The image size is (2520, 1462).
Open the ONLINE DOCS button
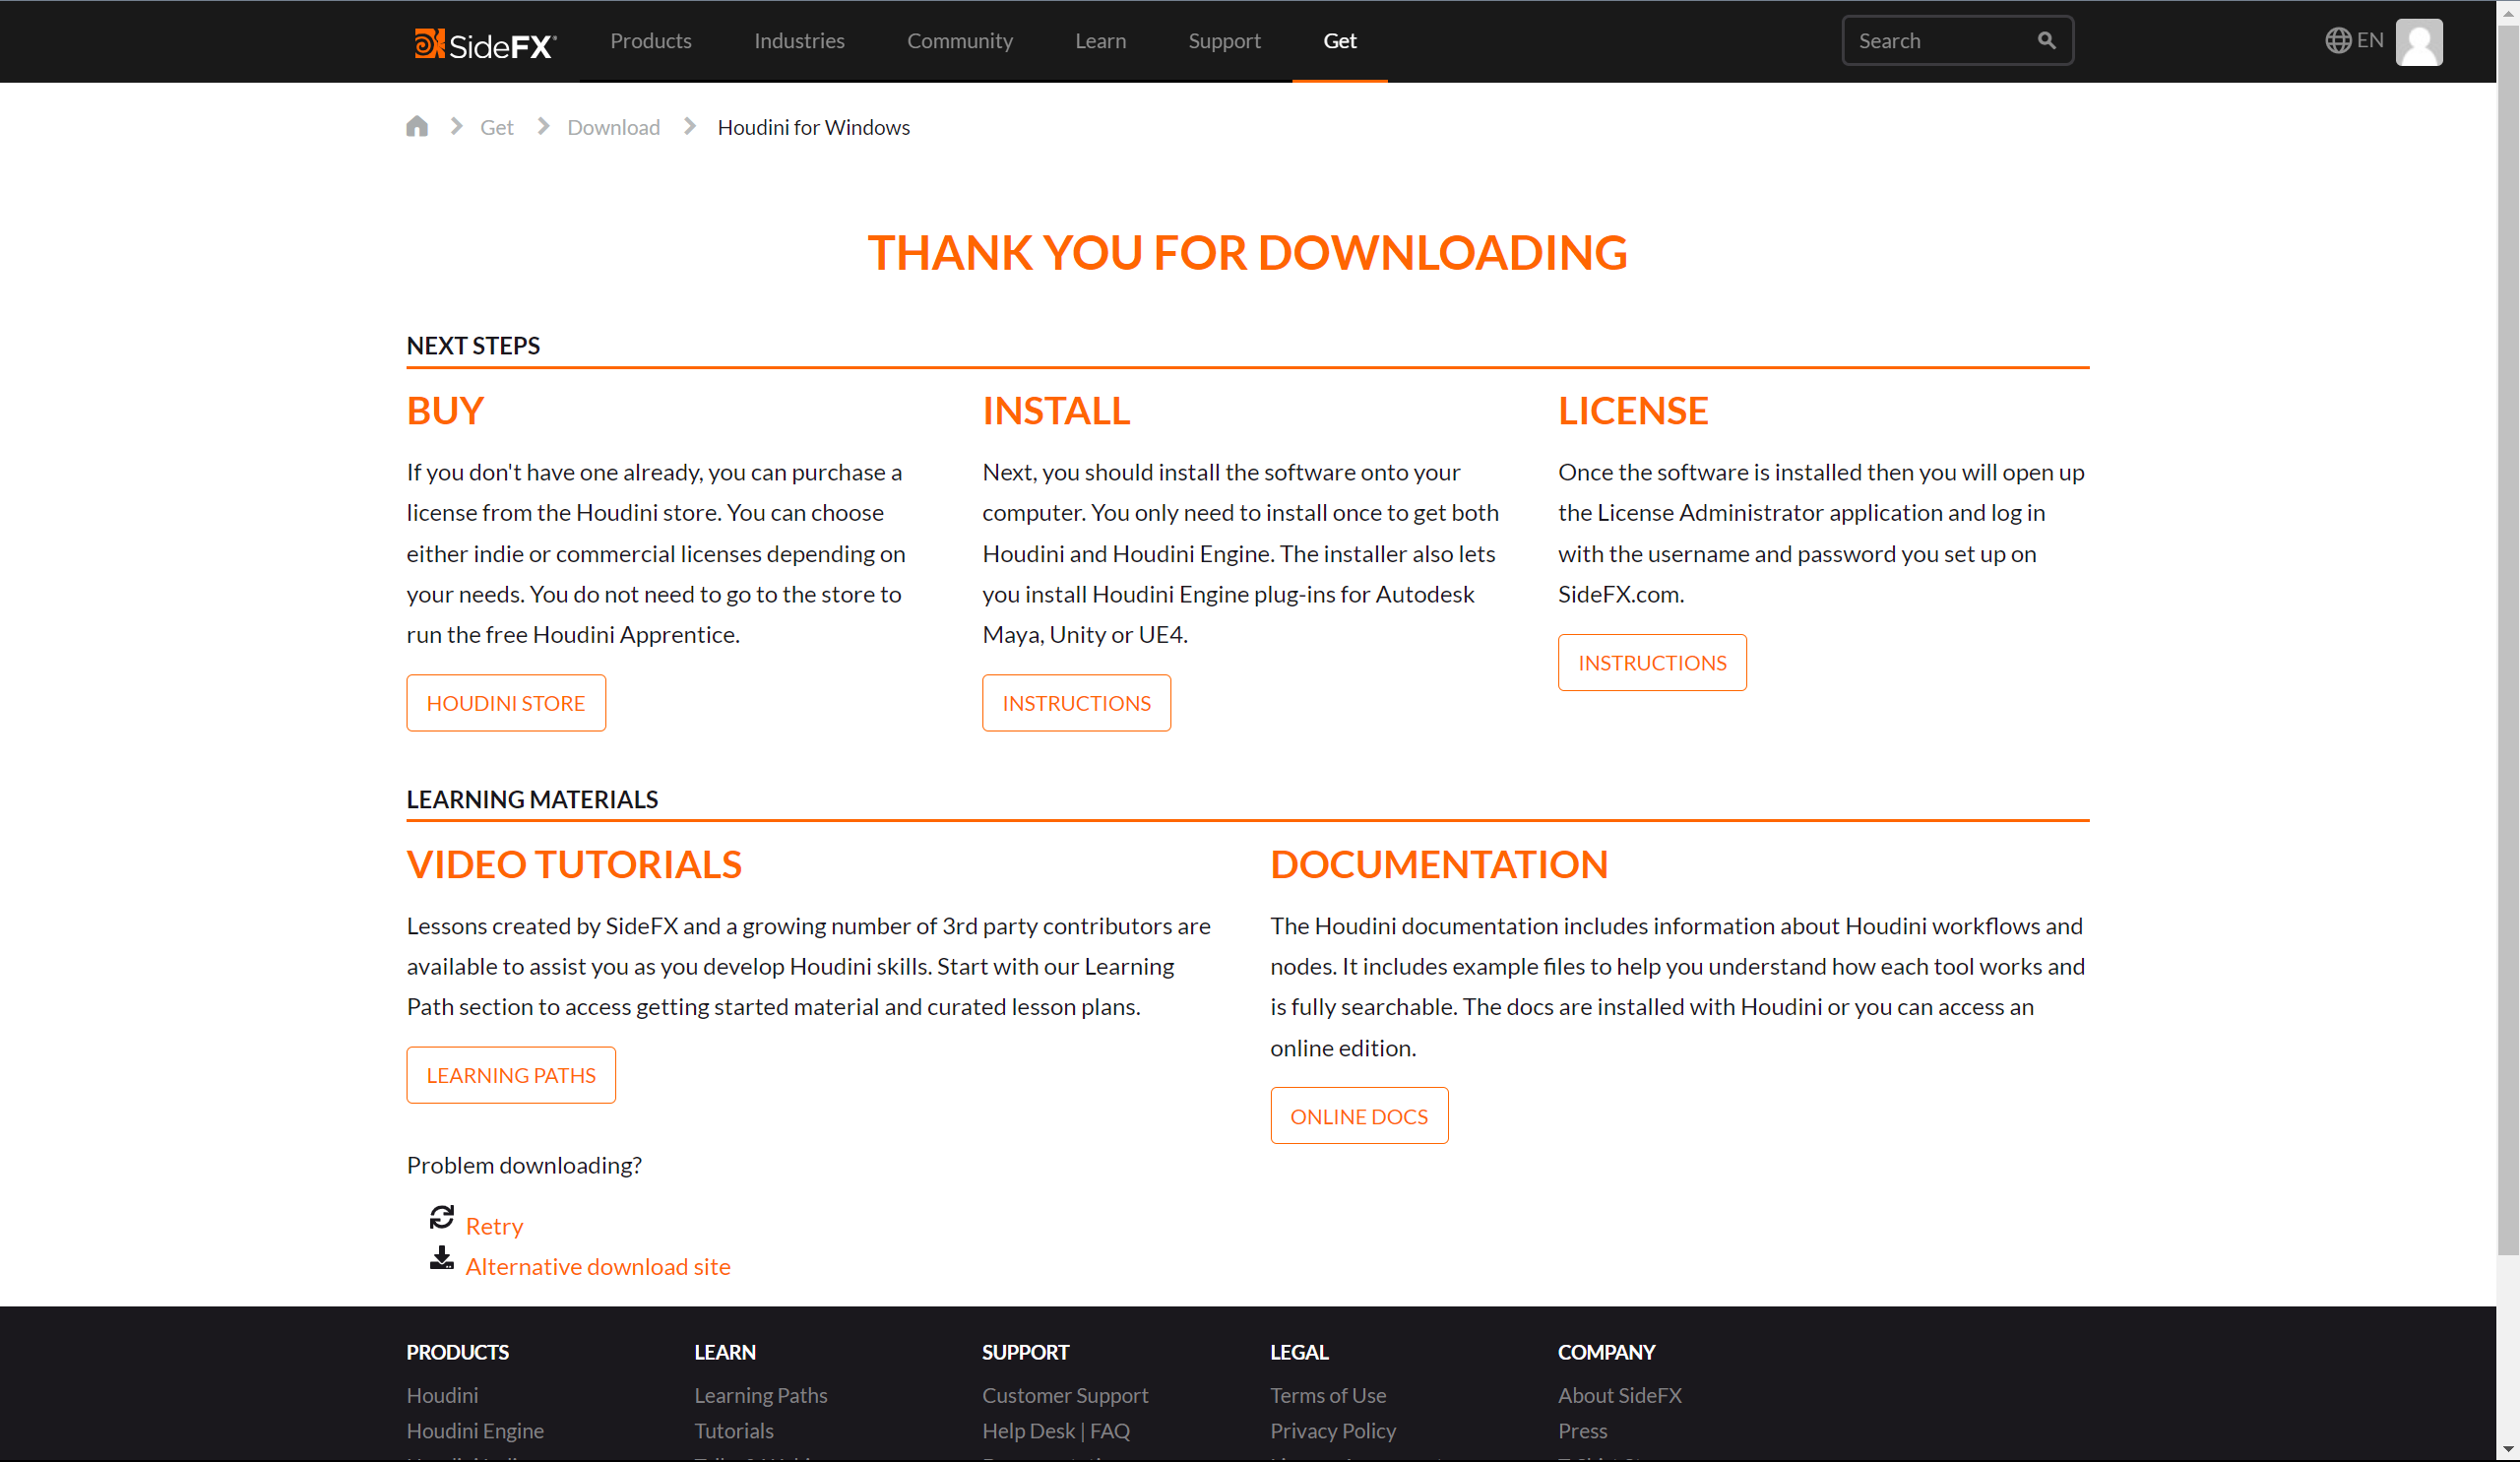(1358, 1116)
